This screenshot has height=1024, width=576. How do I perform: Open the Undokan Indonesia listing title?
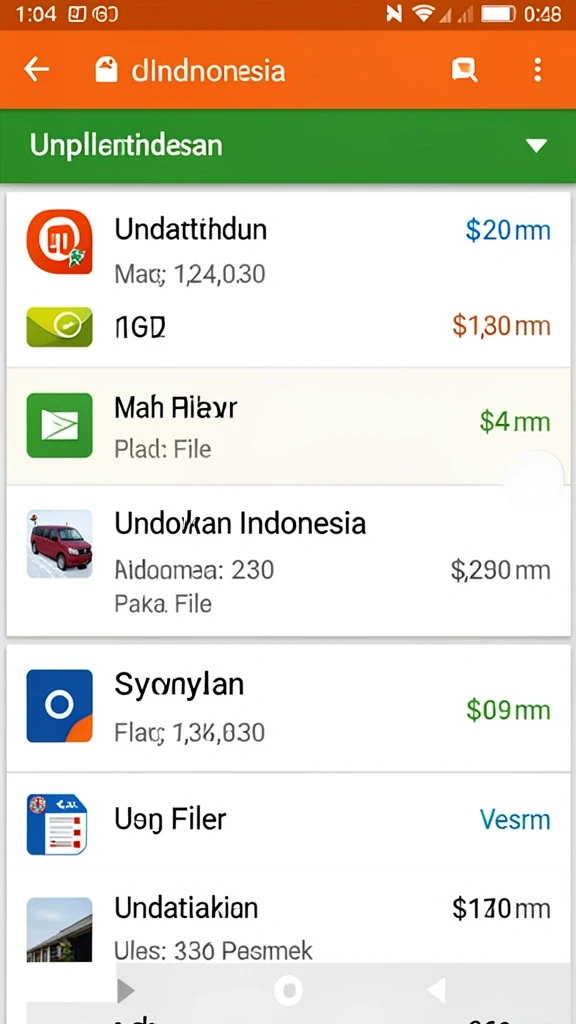(240, 523)
